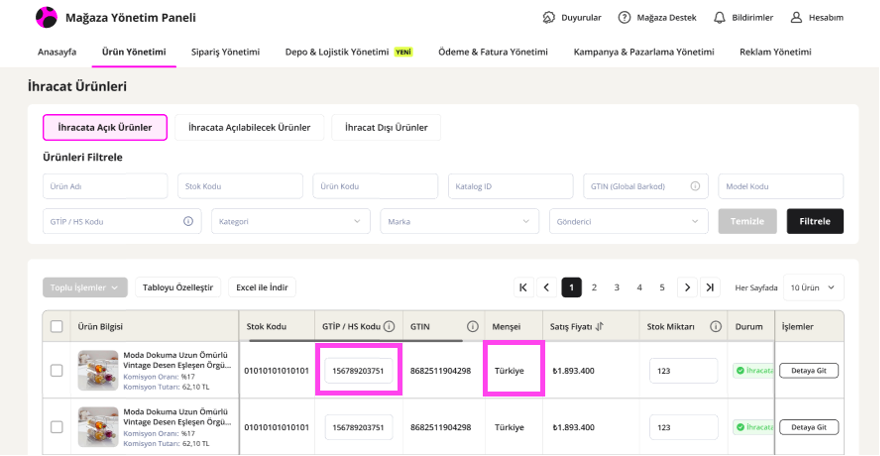Screen dimensions: 880x456
Task: Open the Depo & Lojistik Yönetimi menu
Action: pyautogui.click(x=337, y=52)
